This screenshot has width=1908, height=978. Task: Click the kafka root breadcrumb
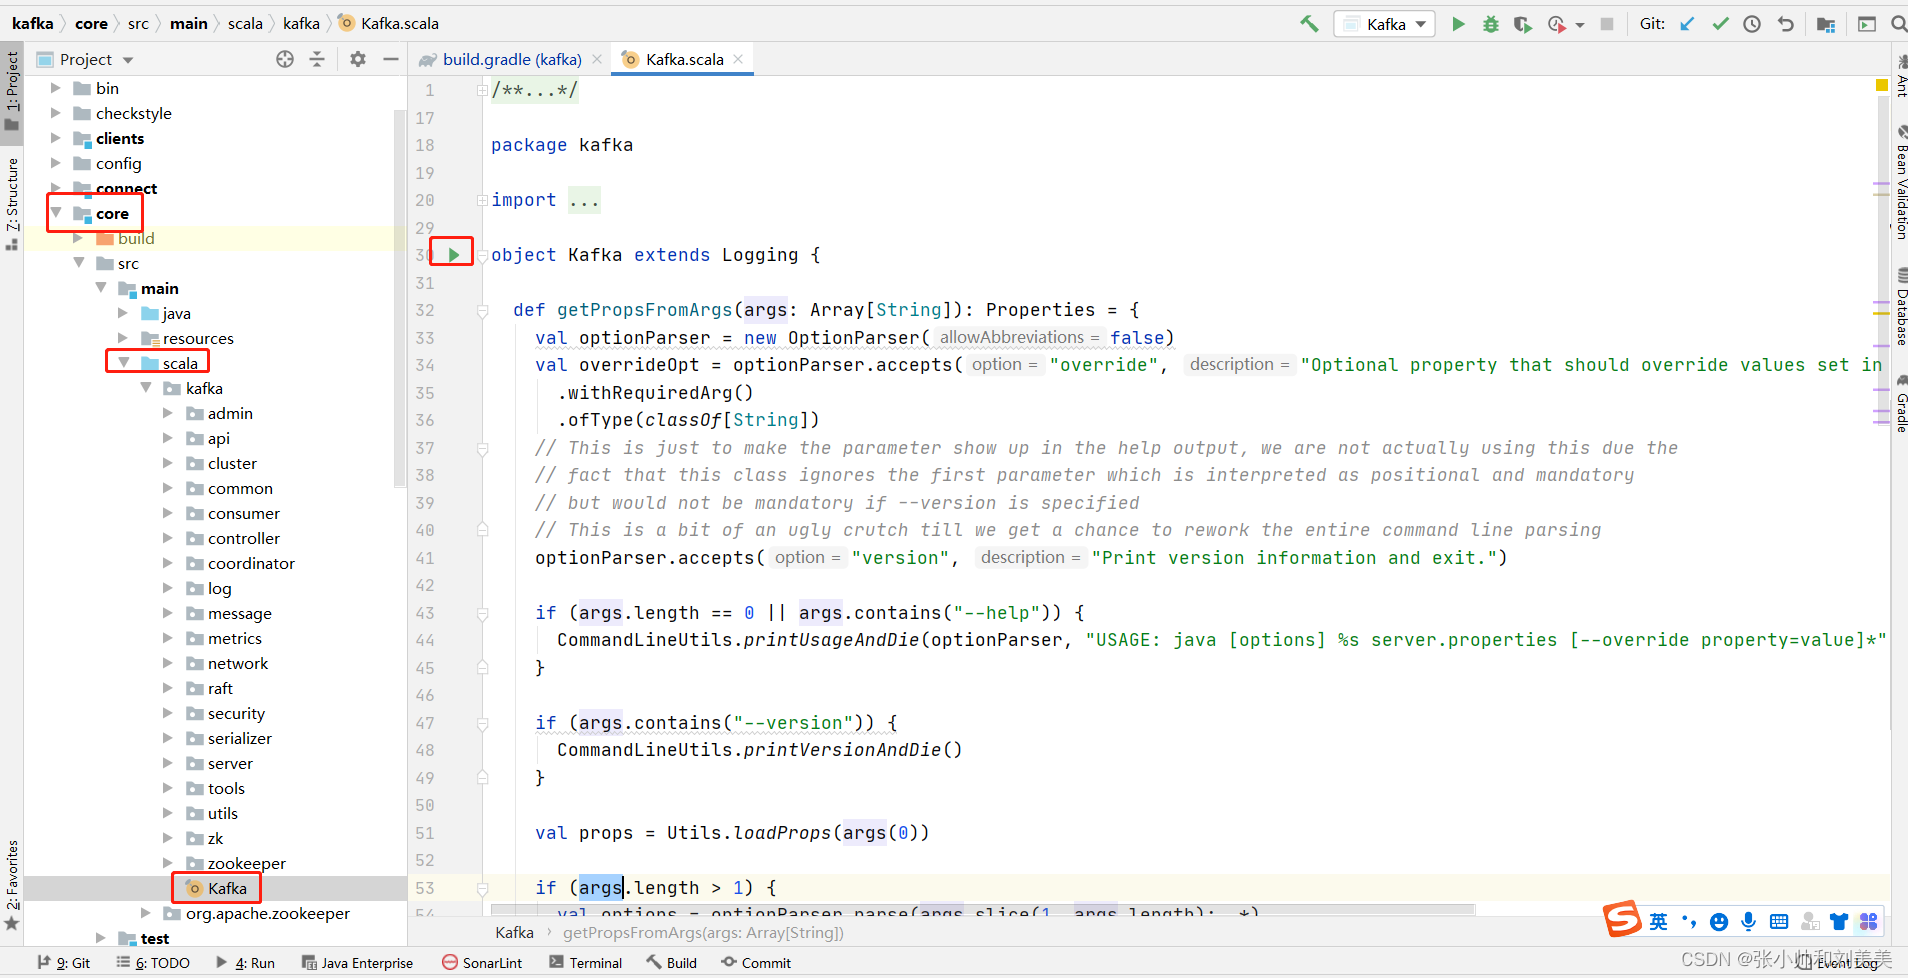(33, 23)
